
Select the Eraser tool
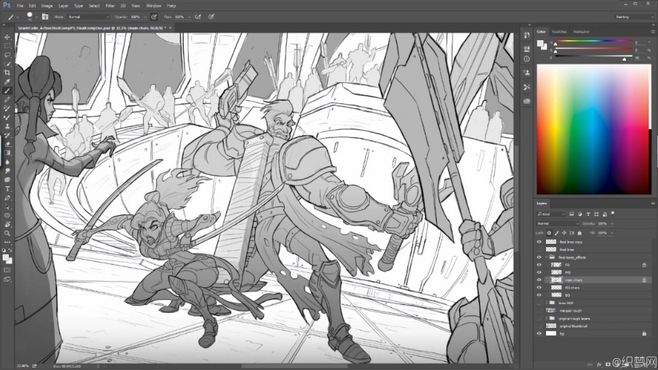[7, 144]
